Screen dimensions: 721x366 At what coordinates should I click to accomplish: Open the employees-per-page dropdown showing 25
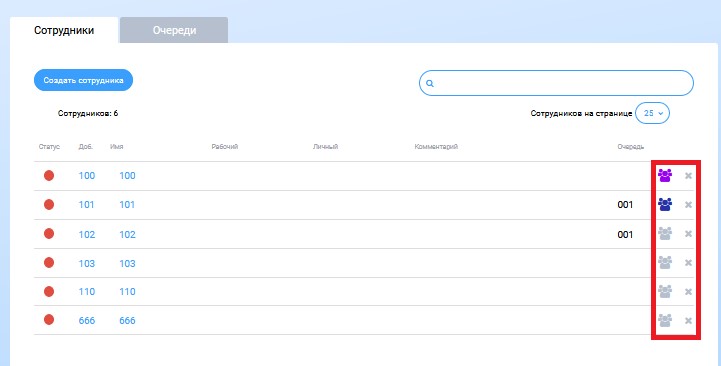652,113
